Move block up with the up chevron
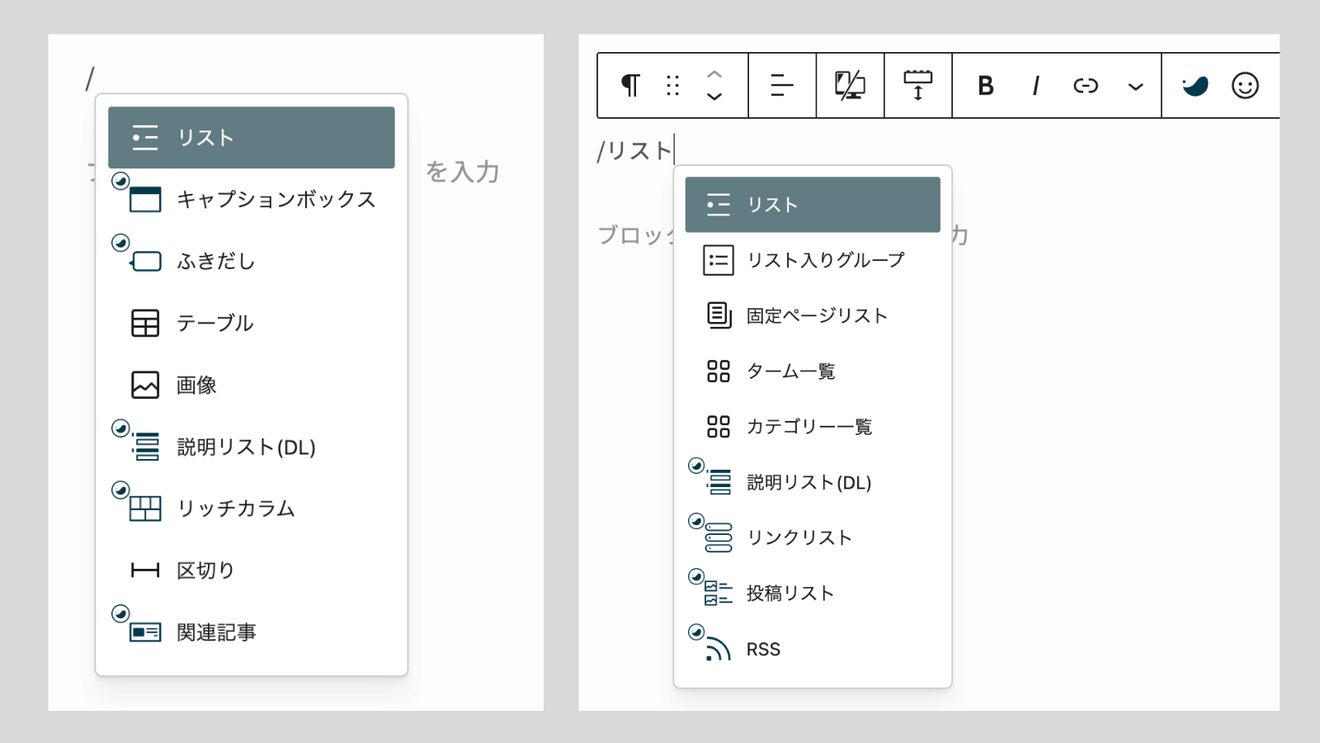Image resolution: width=1320 pixels, height=743 pixels. [x=714, y=75]
